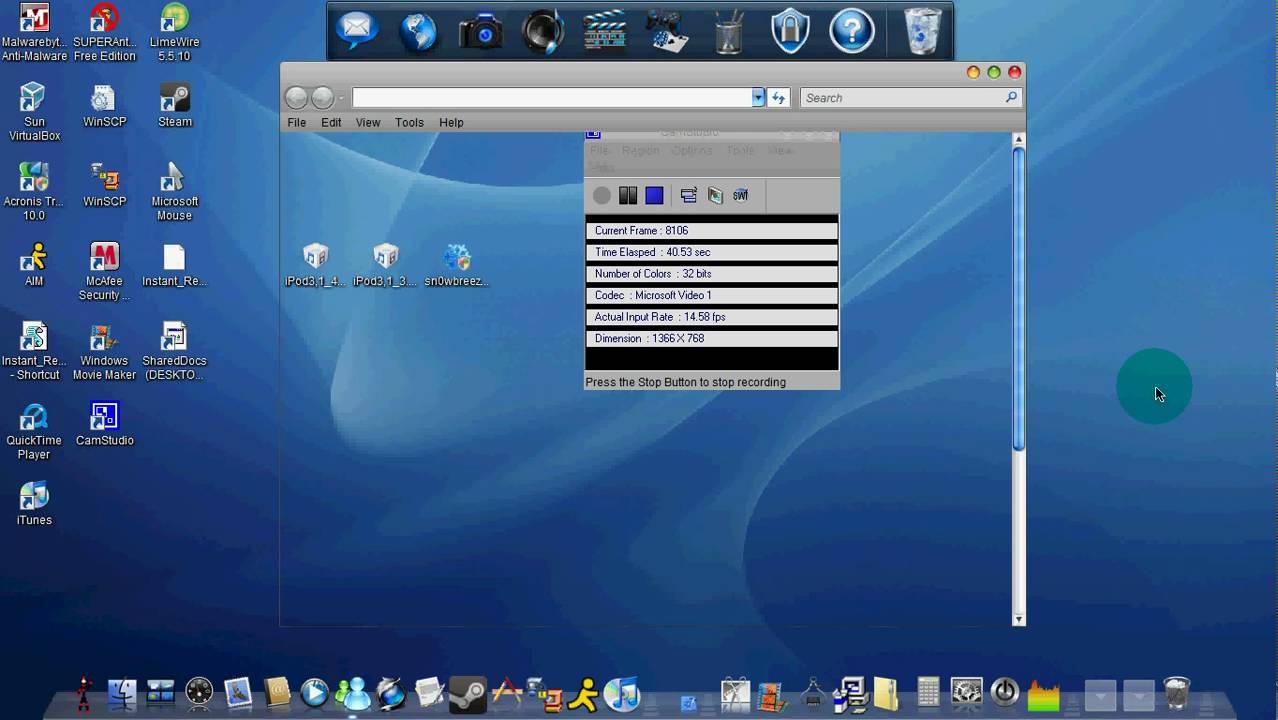The width and height of the screenshot is (1278, 720).
Task: Click CamStudio SWF producer icon
Action: click(741, 195)
